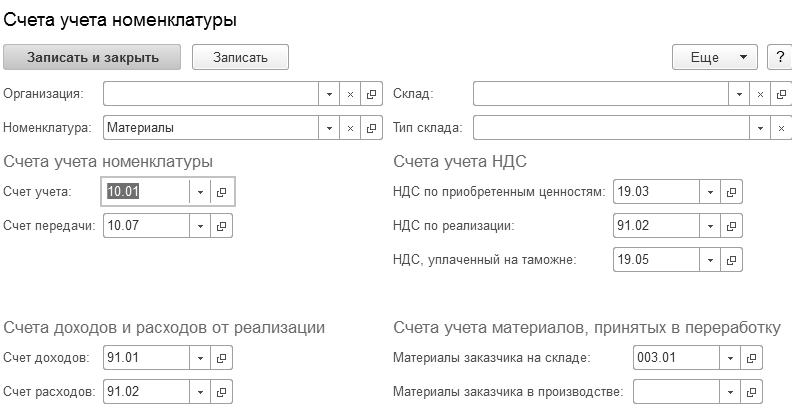
Task: Open the Номенклатура item form icon
Action: 372,128
